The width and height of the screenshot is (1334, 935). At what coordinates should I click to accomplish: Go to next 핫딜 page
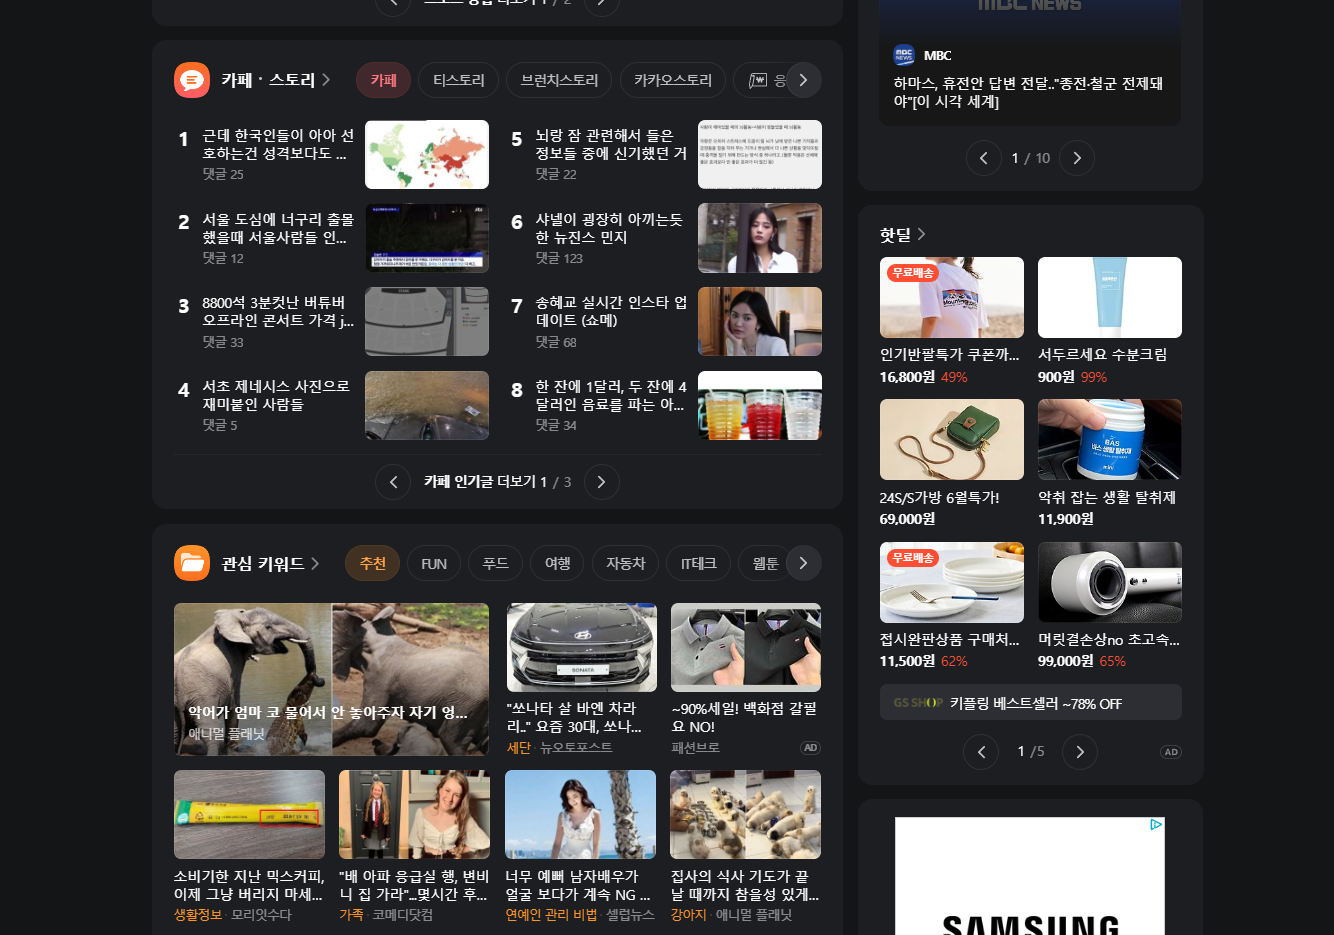tap(1079, 752)
